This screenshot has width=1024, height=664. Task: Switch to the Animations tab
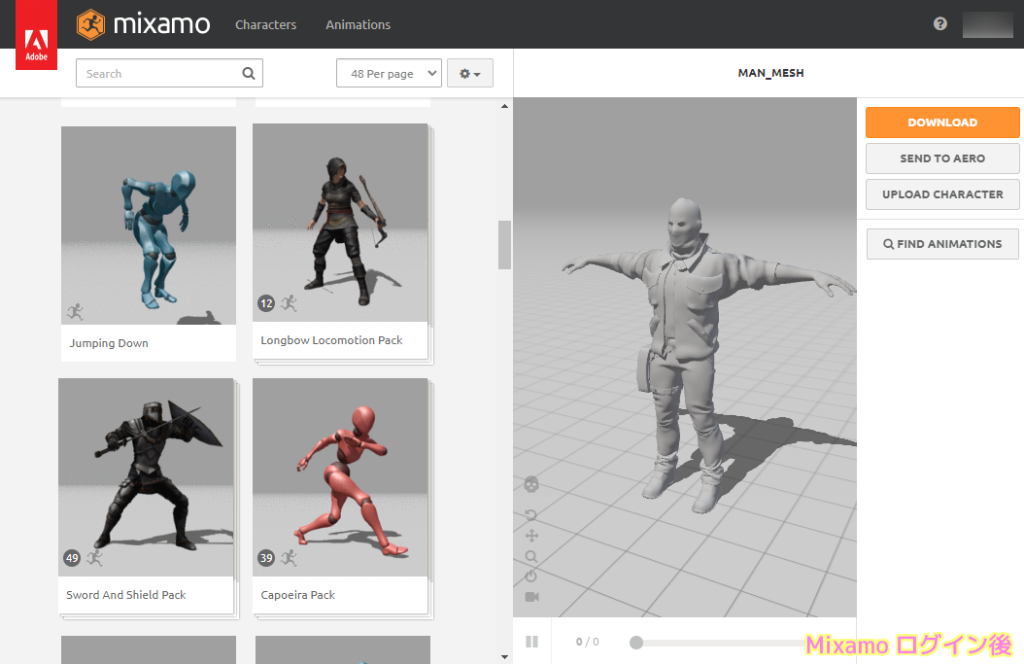point(357,24)
